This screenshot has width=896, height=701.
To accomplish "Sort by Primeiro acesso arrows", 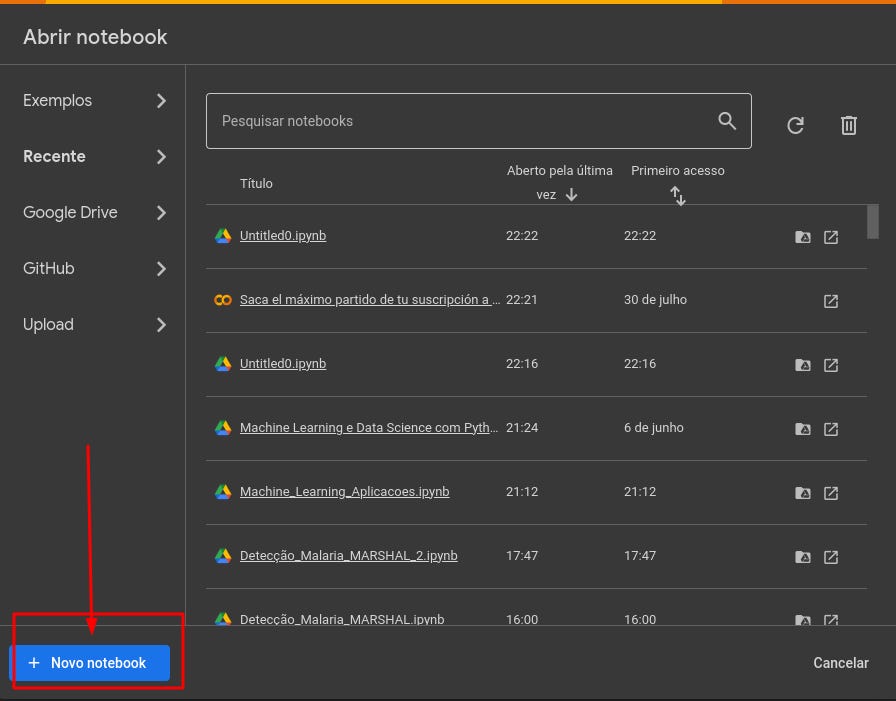I will 678,196.
